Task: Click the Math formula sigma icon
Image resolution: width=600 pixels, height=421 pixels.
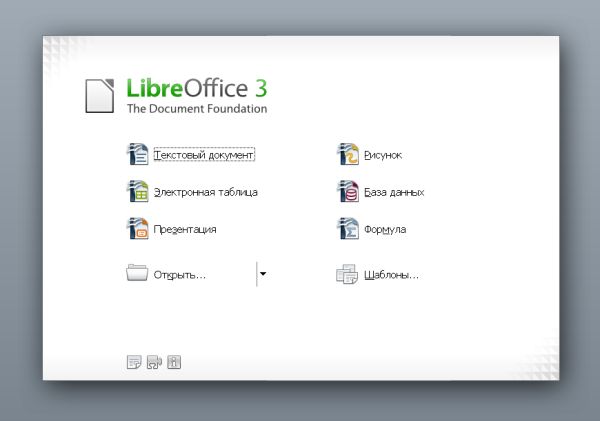Action: (348, 228)
